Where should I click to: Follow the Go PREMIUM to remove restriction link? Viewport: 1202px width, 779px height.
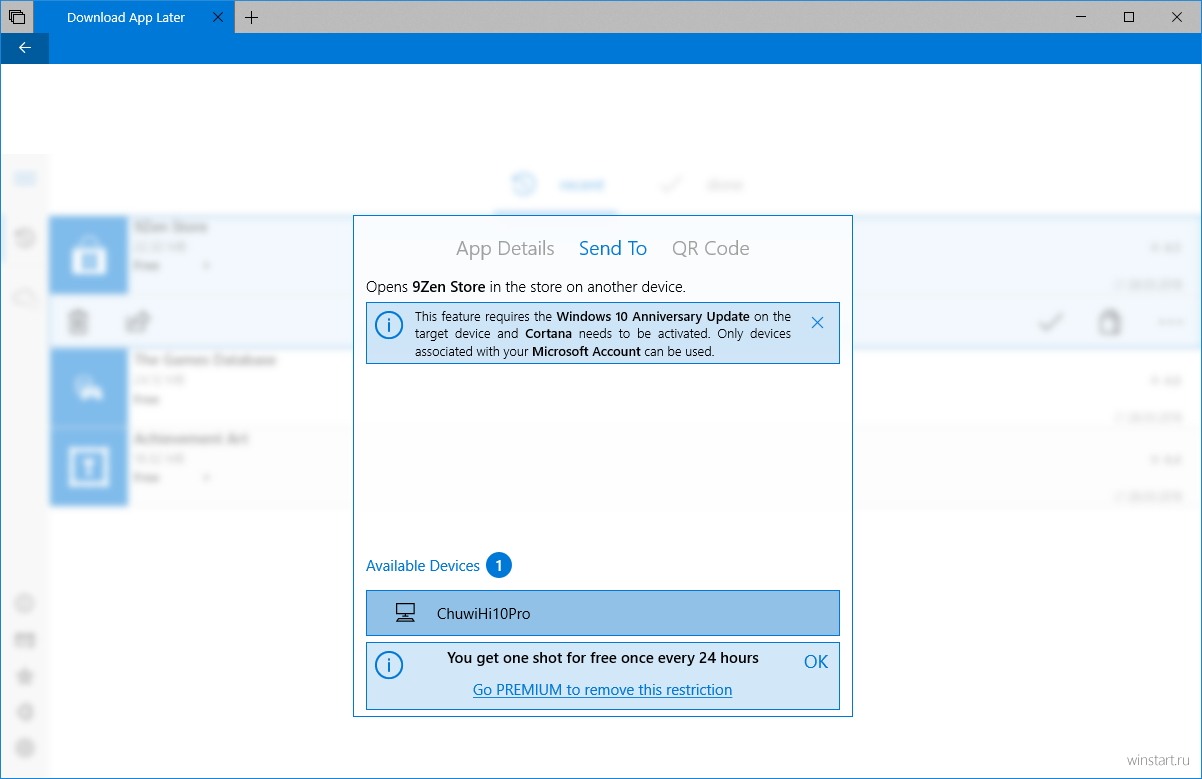(x=603, y=690)
